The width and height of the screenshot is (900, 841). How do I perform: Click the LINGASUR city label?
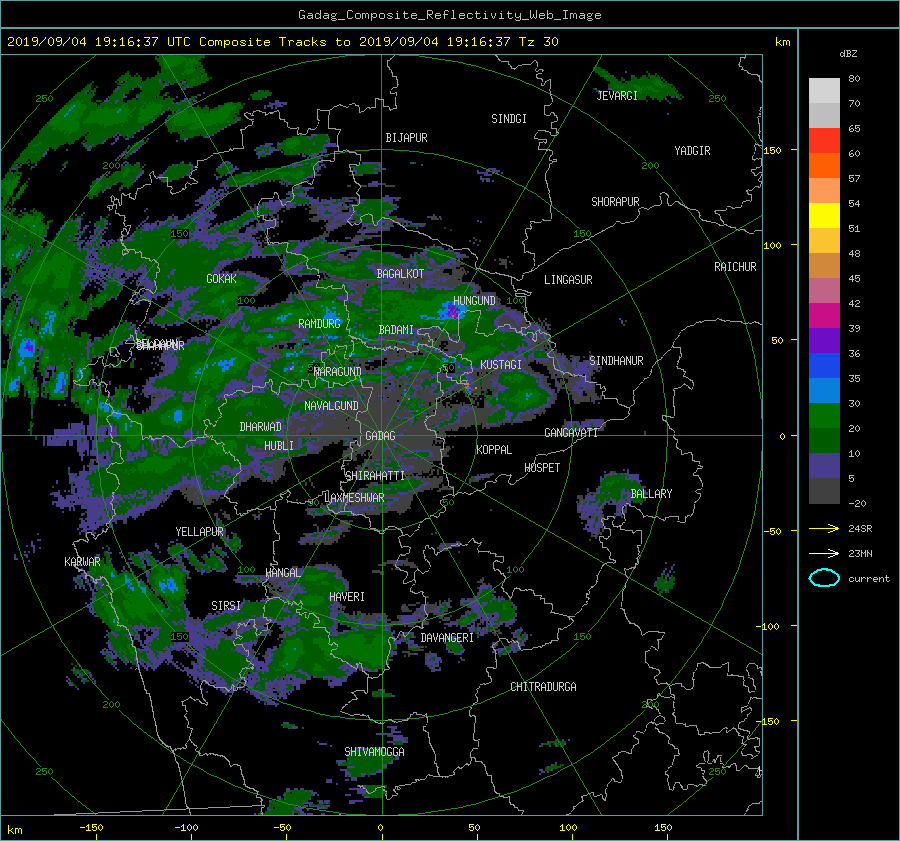pyautogui.click(x=568, y=280)
